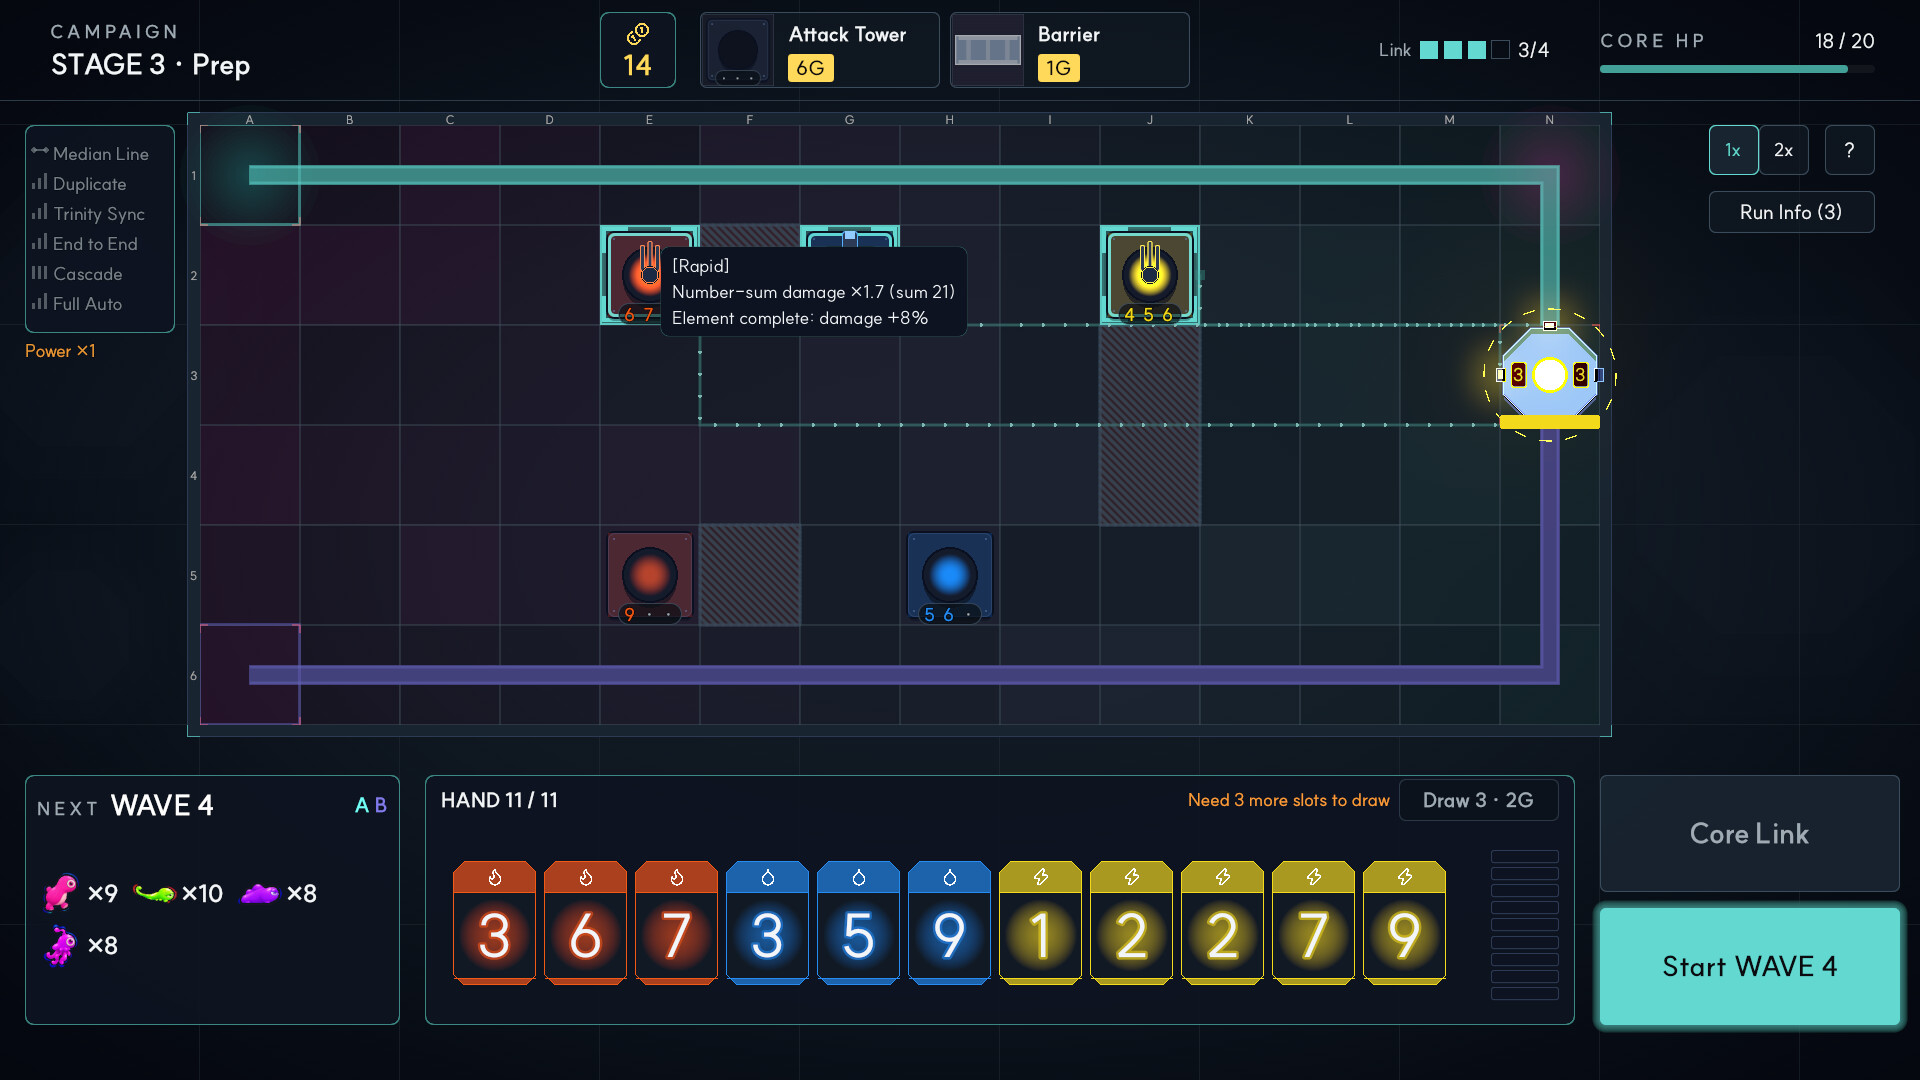Select the red tower labeled 6 7 on row 2

(632, 275)
